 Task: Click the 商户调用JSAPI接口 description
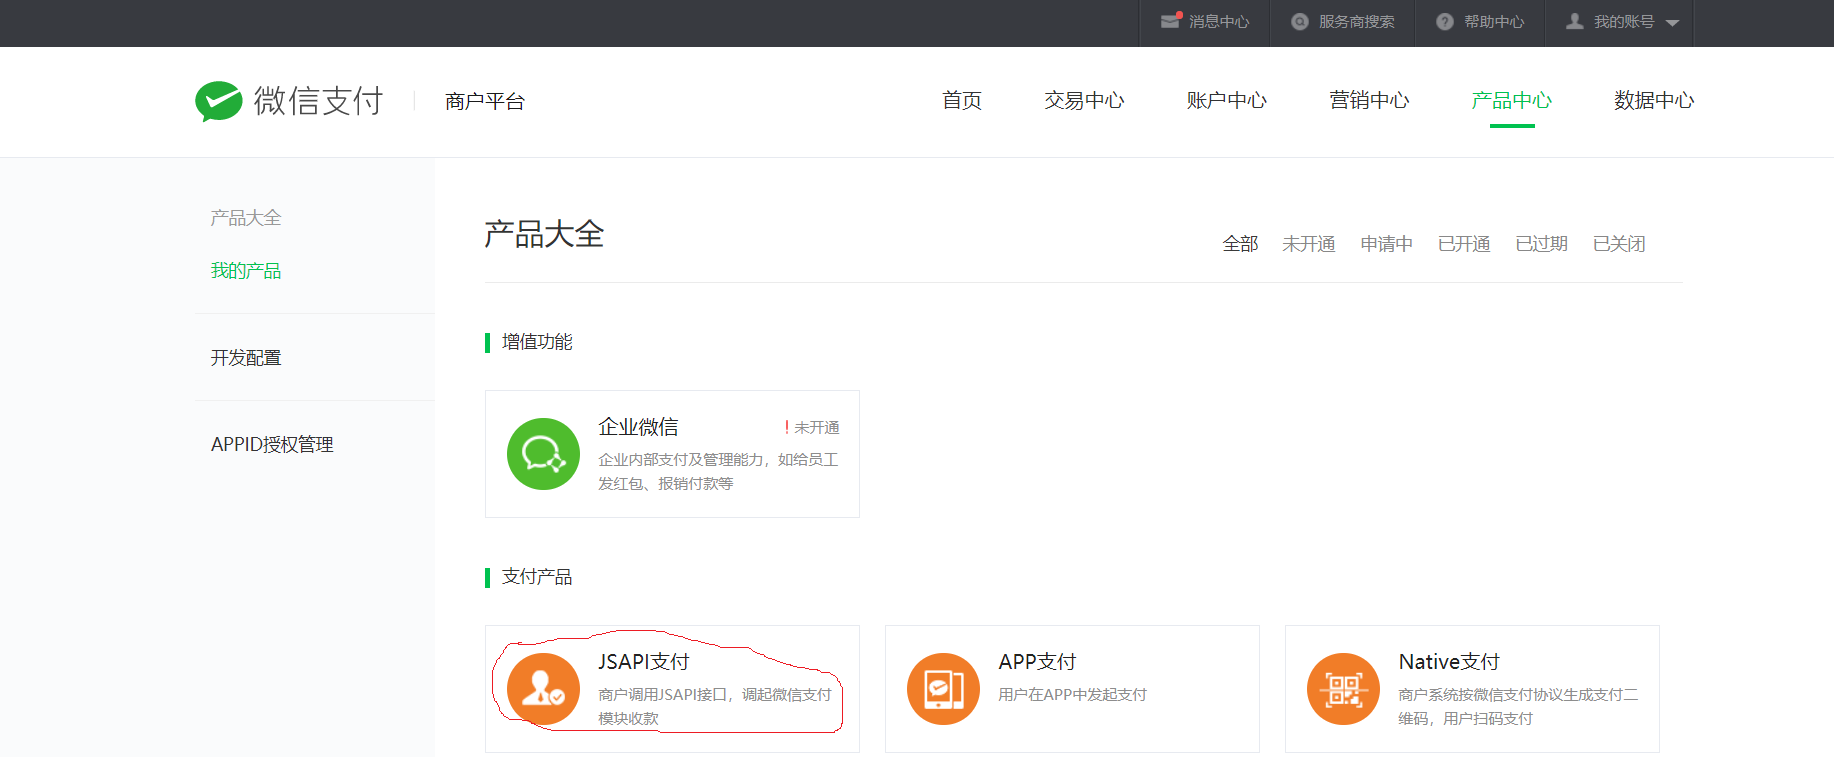pos(715,707)
